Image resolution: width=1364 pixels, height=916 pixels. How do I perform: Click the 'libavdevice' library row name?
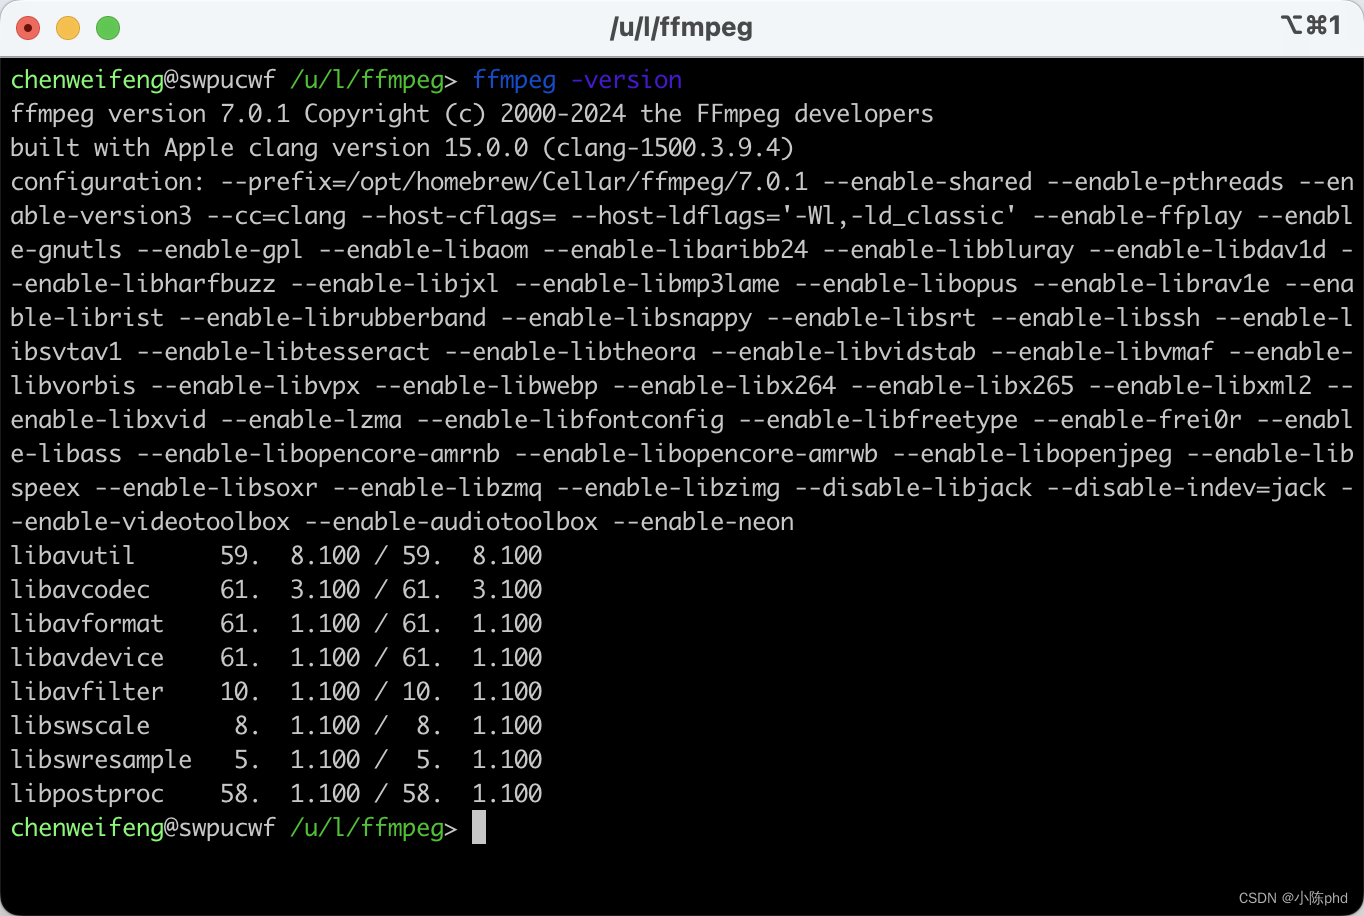(x=87, y=658)
